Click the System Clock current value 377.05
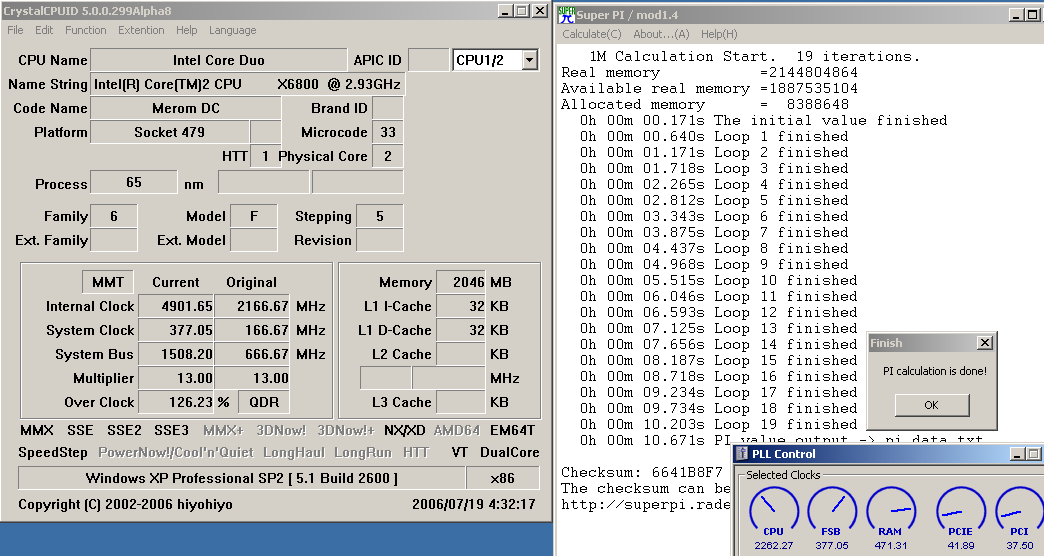Viewport: 1044px width, 556px height. pos(175,330)
